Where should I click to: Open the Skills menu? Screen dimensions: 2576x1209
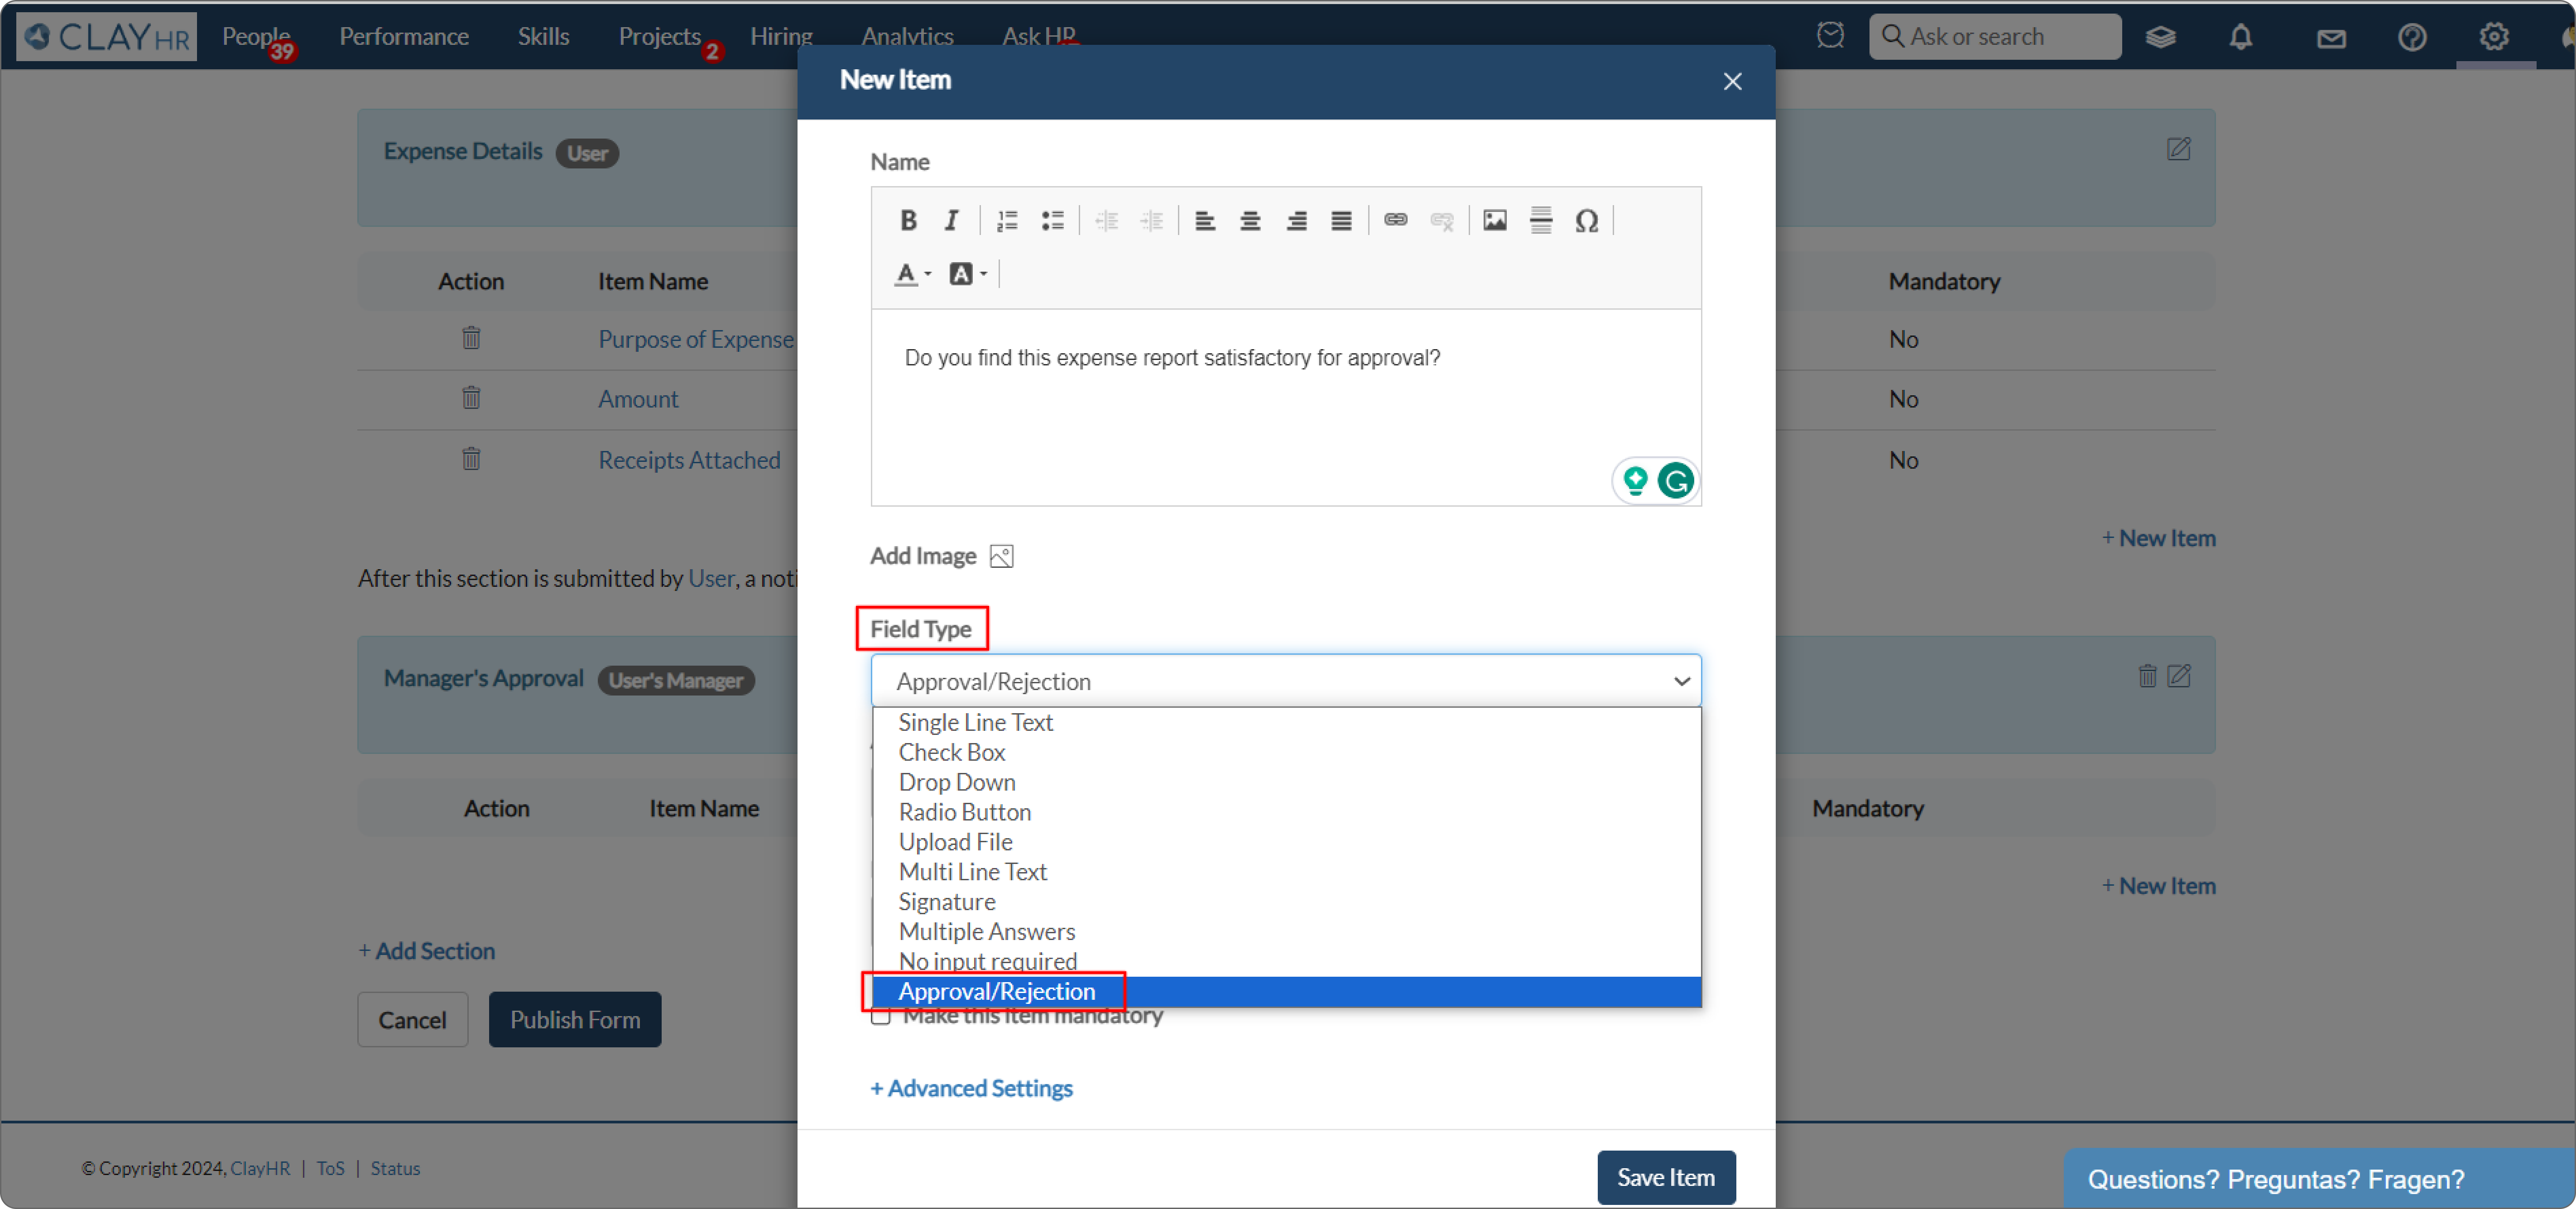point(543,36)
